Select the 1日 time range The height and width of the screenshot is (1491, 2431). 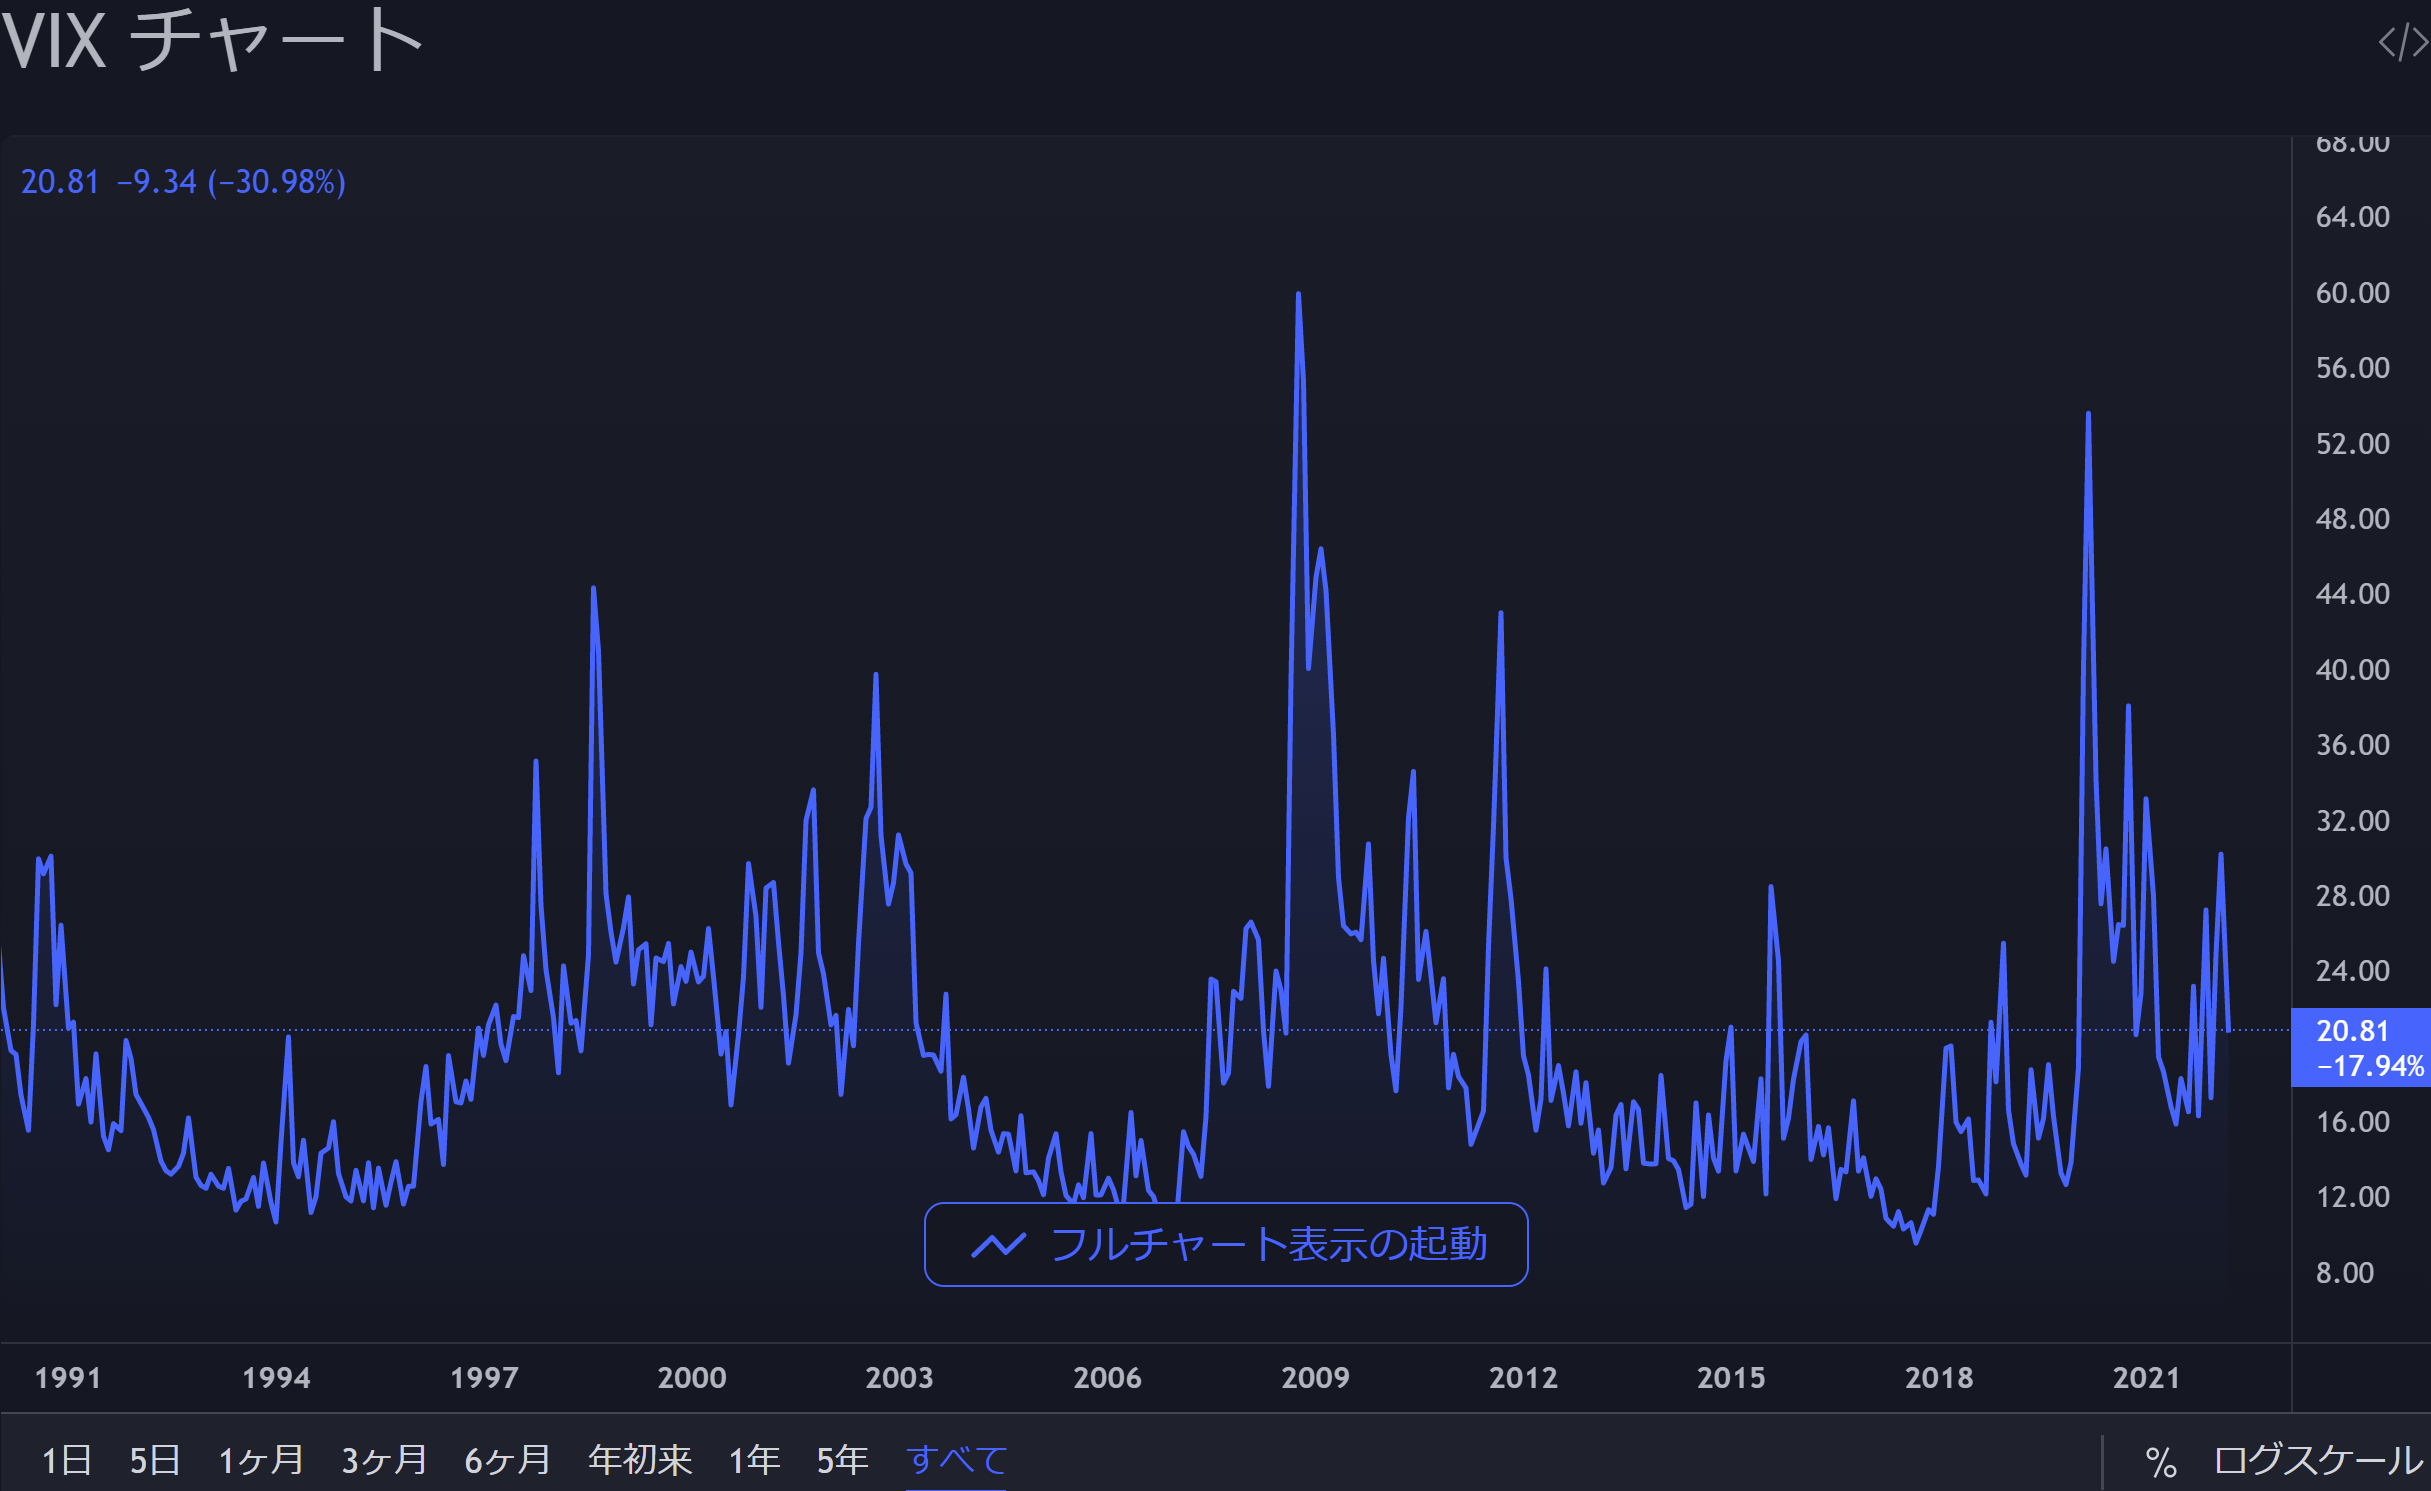[66, 1461]
